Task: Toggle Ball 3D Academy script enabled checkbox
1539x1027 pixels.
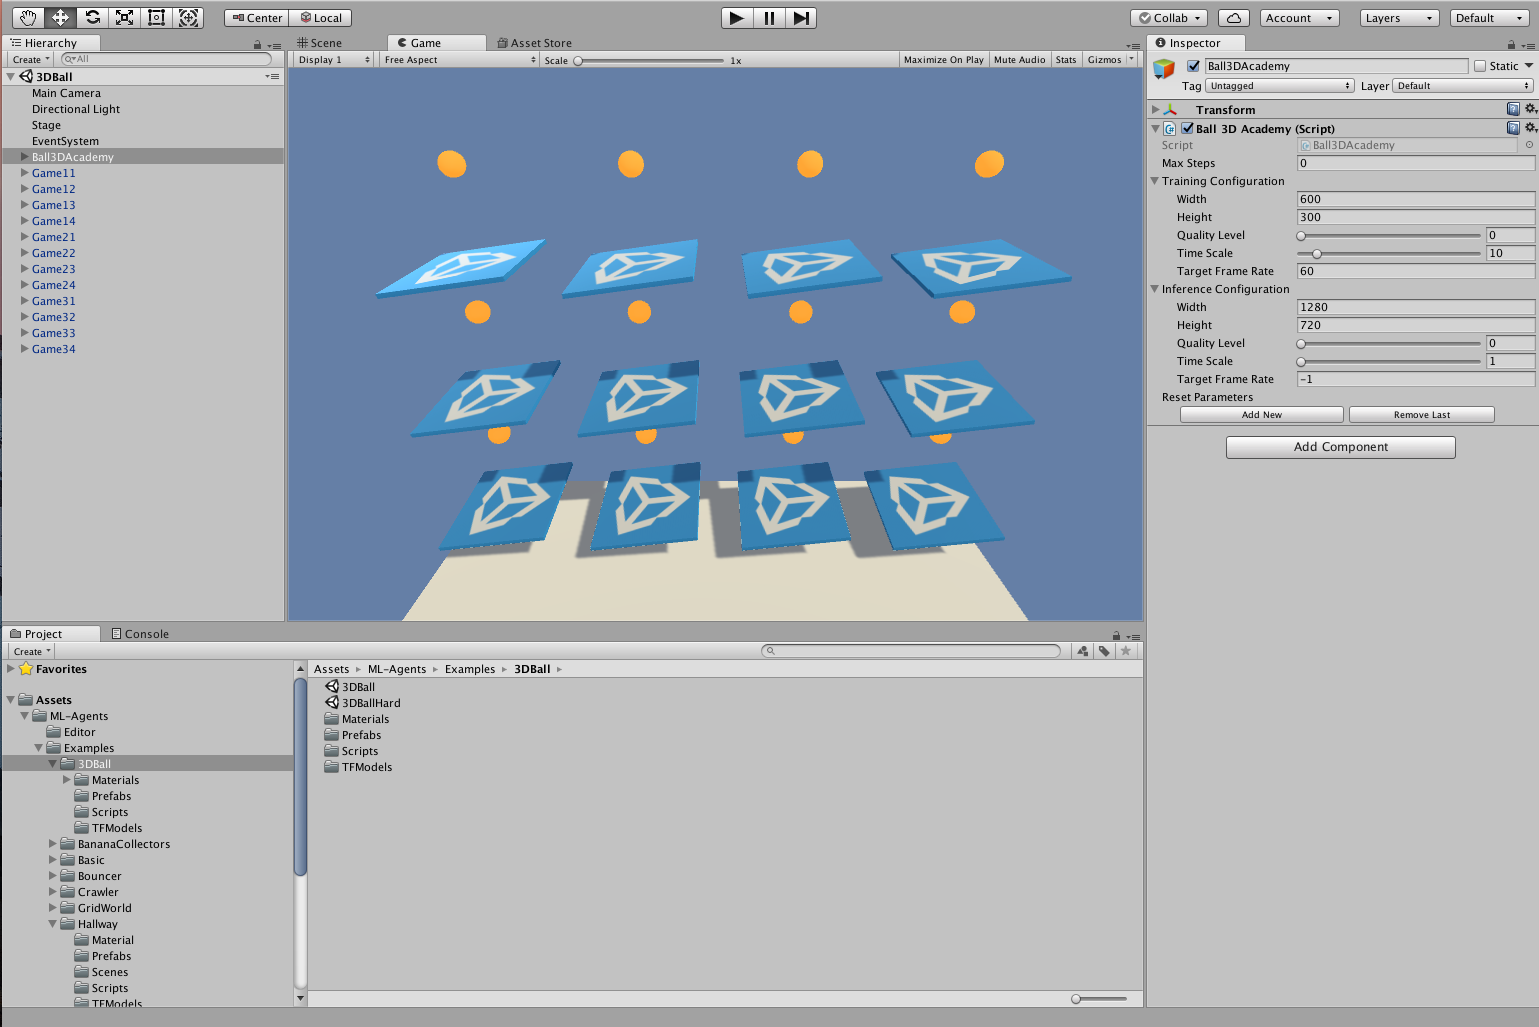Action: pyautogui.click(x=1187, y=128)
